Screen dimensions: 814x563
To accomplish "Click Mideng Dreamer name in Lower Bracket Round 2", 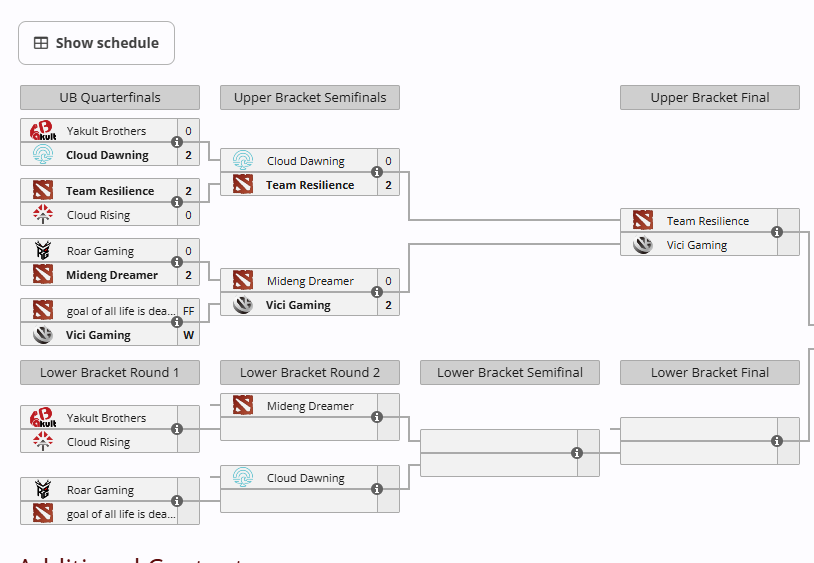I will click(310, 406).
